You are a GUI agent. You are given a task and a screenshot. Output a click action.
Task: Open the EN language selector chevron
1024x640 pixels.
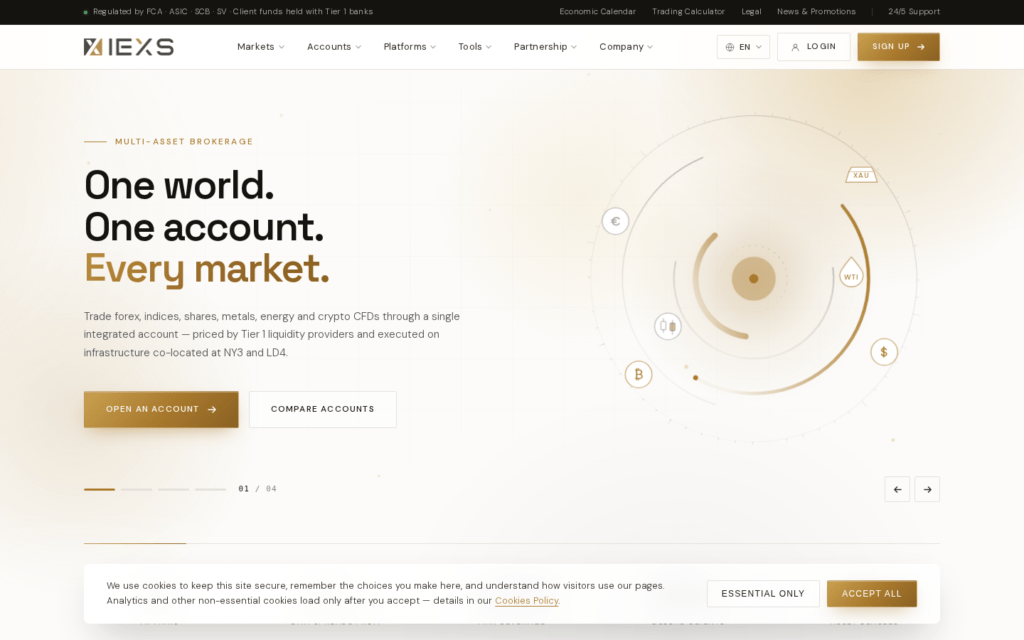click(758, 47)
